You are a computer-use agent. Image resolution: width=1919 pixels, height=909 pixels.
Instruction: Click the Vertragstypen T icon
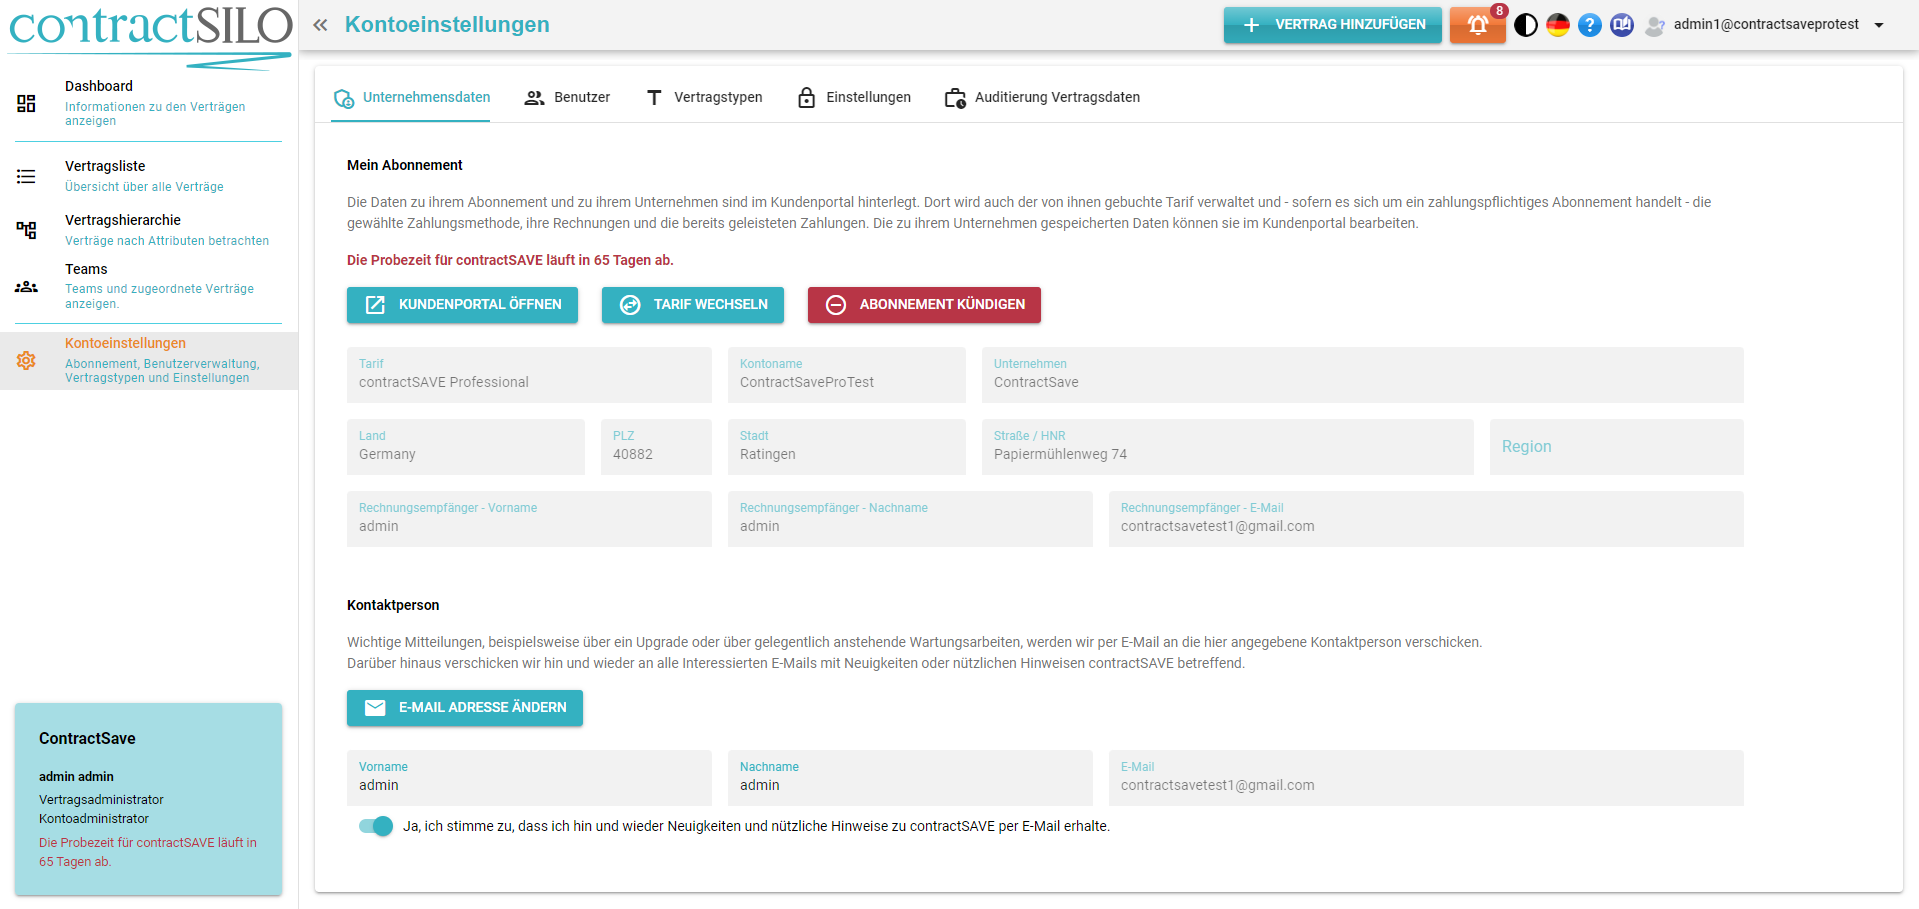click(x=654, y=98)
